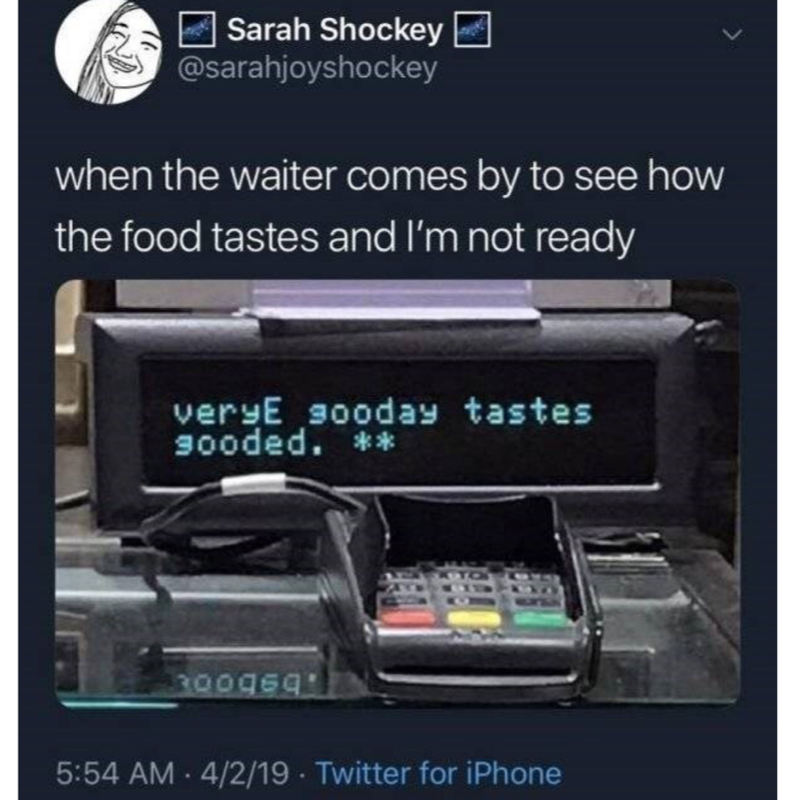Image resolution: width=800 pixels, height=800 pixels.
Task: Click the 'veryE gooday tastes' display text
Action: (x=383, y=413)
